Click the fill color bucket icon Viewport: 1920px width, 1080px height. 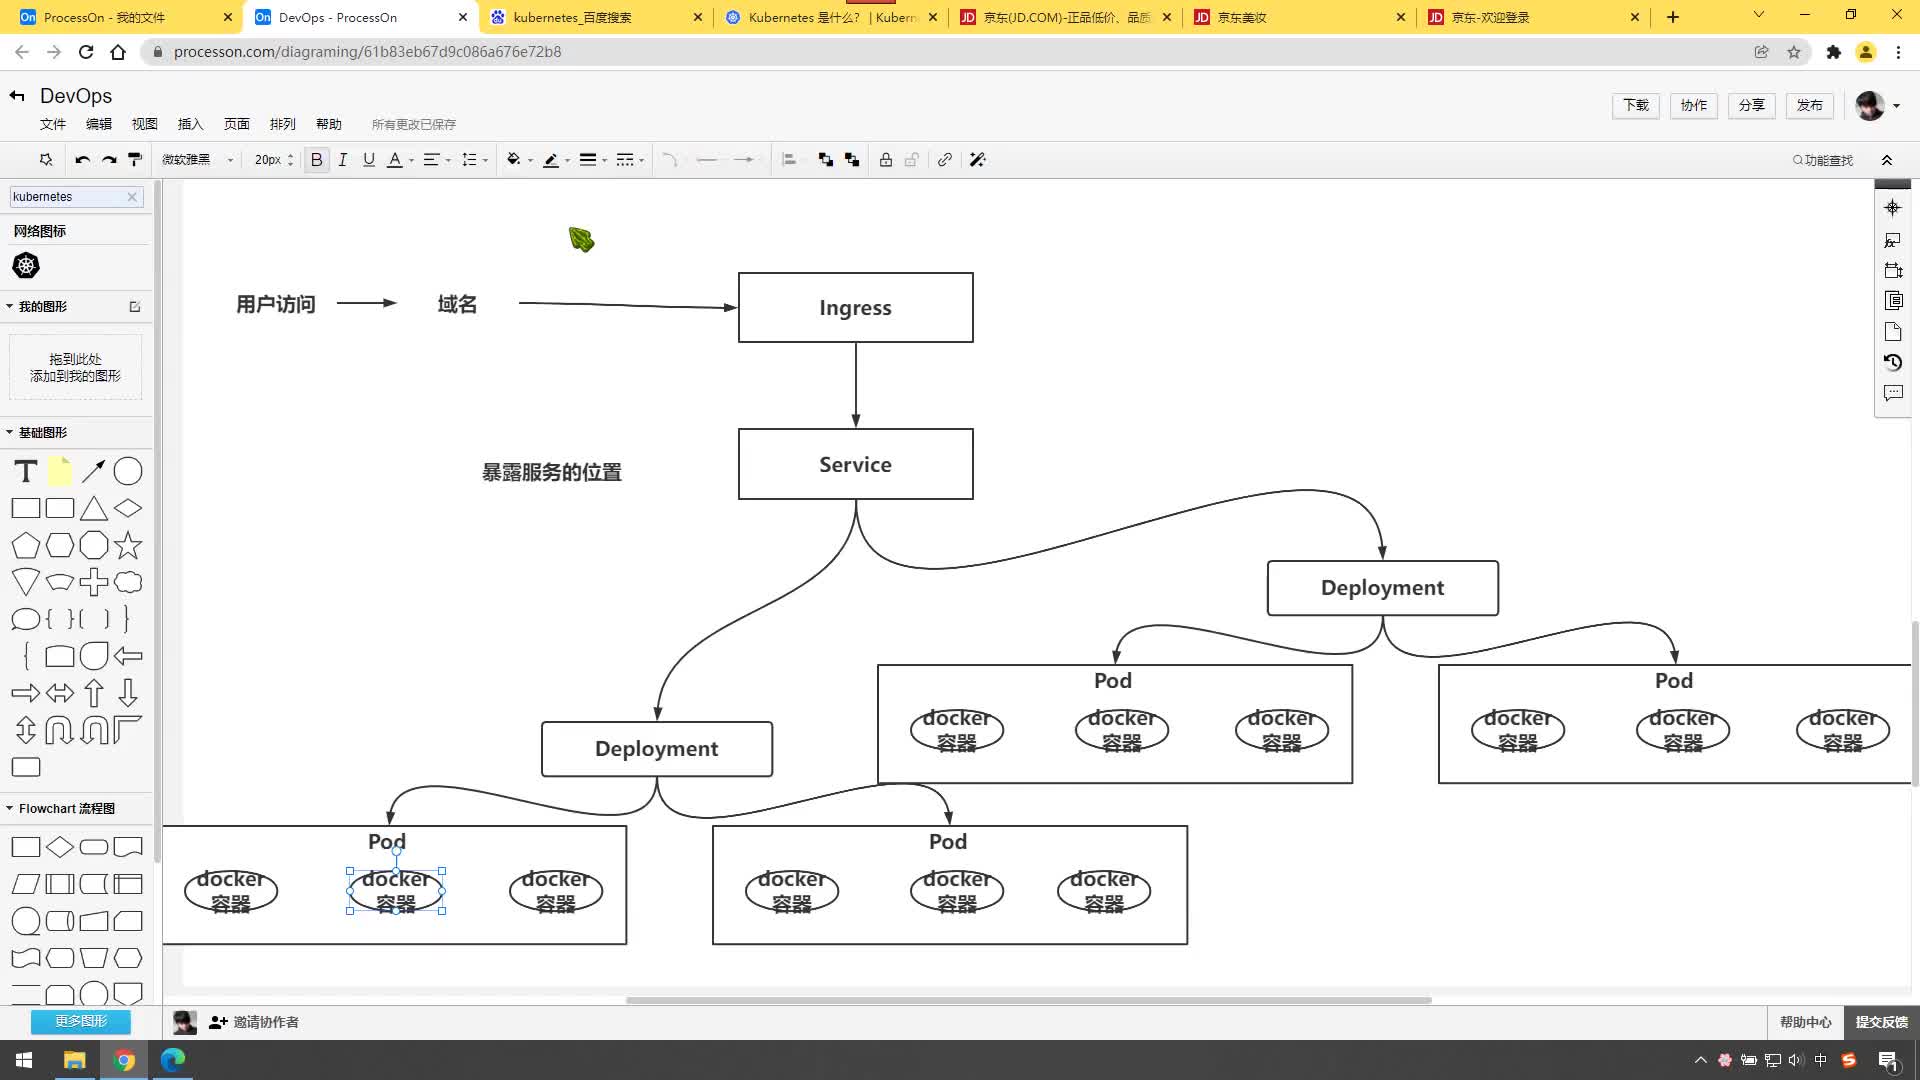[513, 160]
